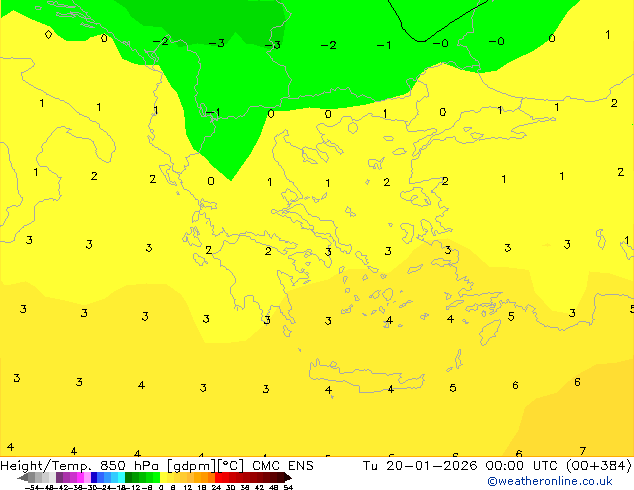Click the map temperature value "7"

pos(582,451)
